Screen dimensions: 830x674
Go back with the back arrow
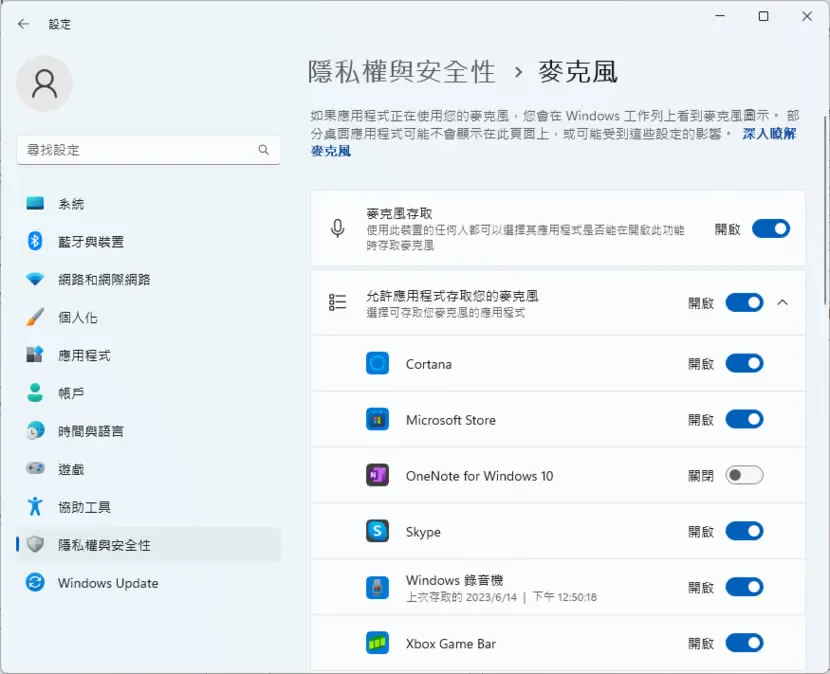[23, 24]
